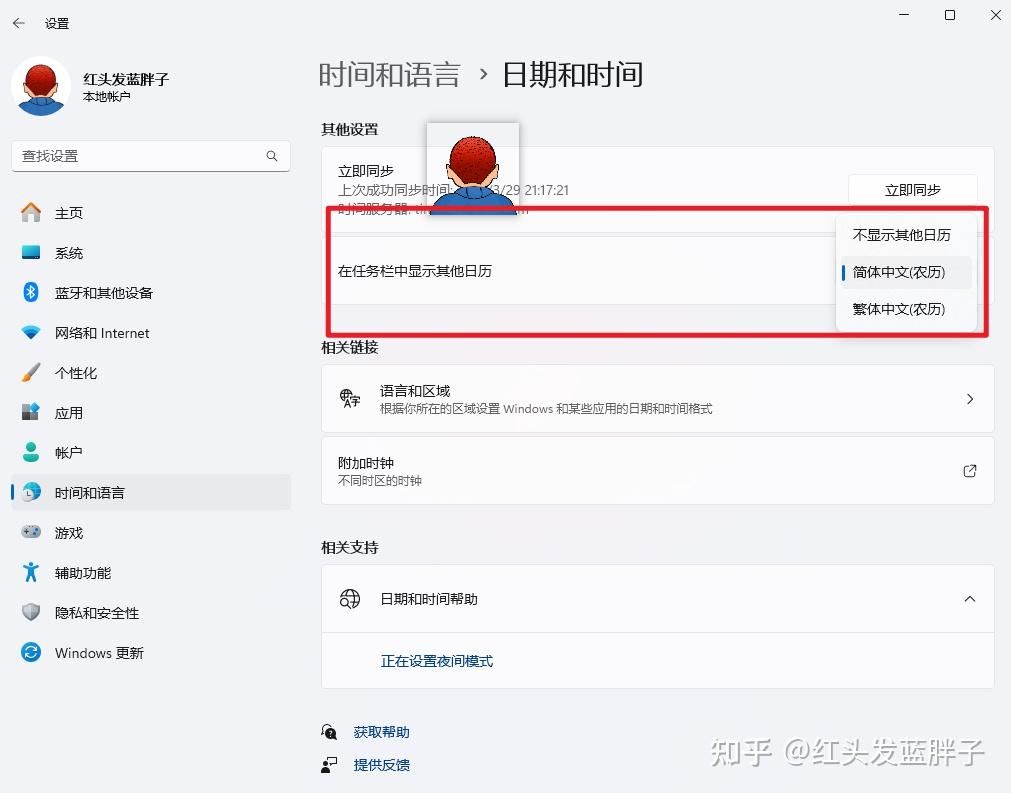Click the 获取帮助 headset icon

329,731
